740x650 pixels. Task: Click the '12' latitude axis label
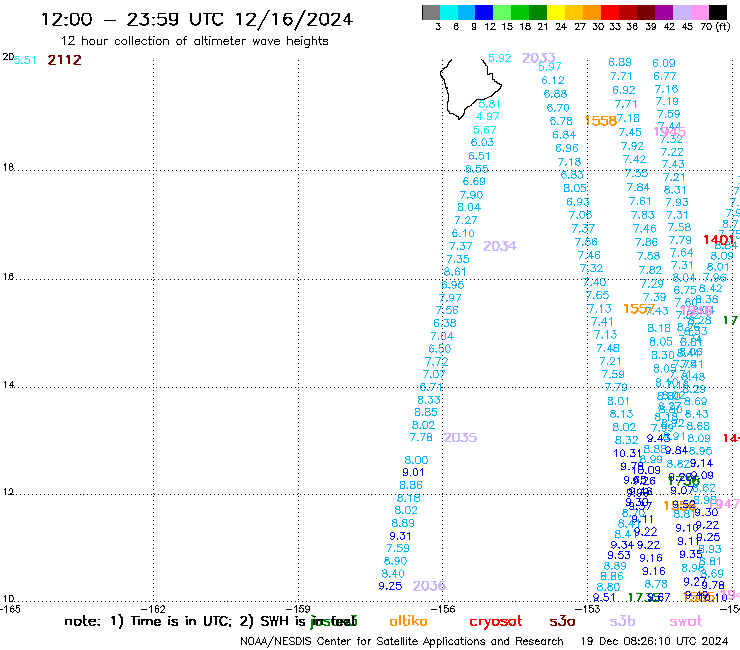click(8, 492)
